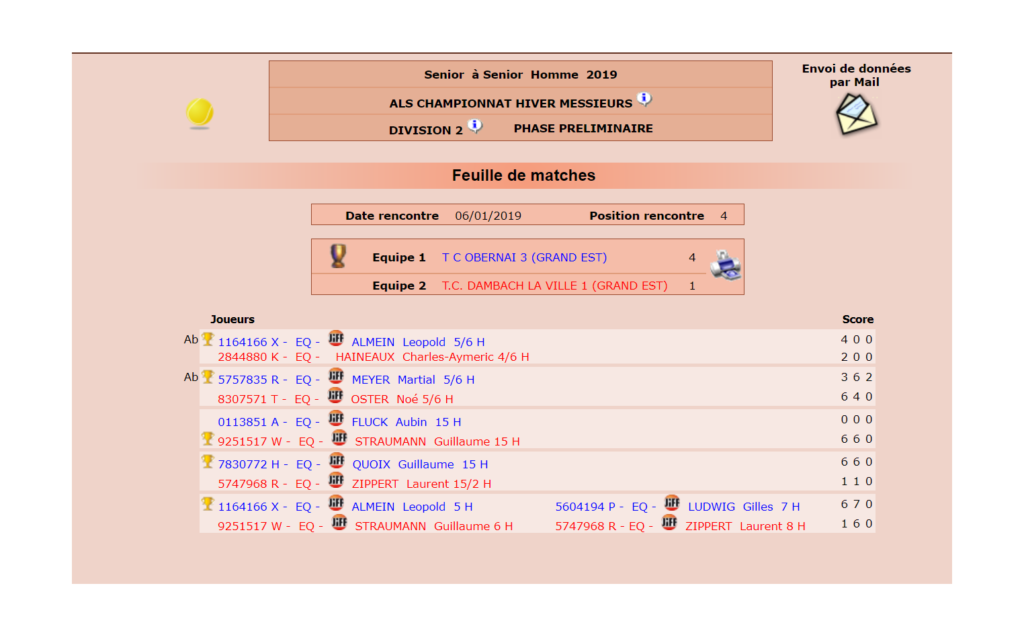The width and height of the screenshot is (1024, 637).
Task: Open team T C OBERNAI 3 (GRAND EST)
Action: point(524,257)
